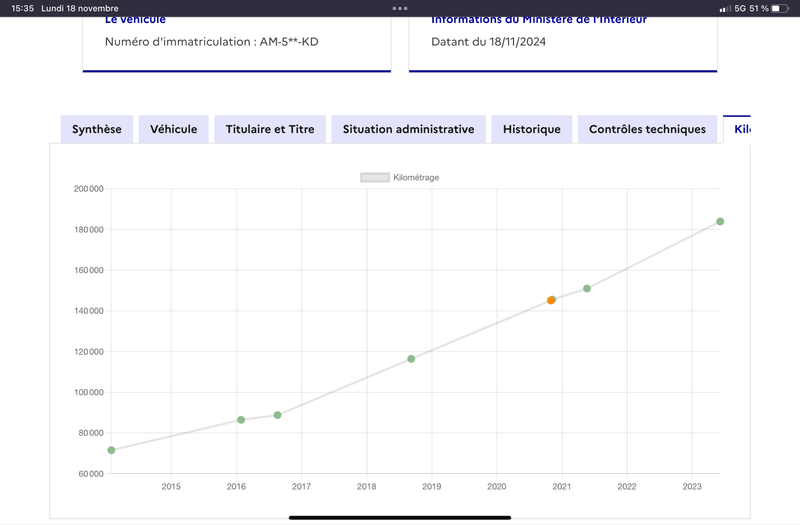Click the Numéro d'immatriculation AM-5**-KD text
Viewport: 800px width, 525px height.
click(212, 42)
